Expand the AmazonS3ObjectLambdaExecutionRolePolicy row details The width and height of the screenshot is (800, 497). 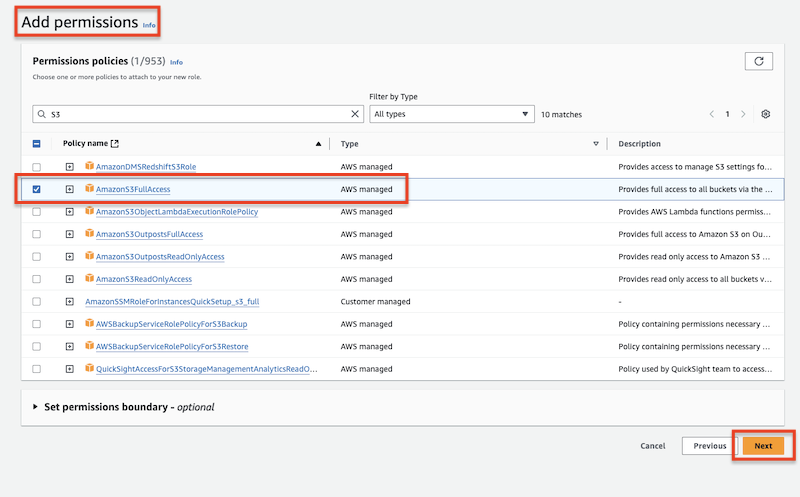[70, 212]
